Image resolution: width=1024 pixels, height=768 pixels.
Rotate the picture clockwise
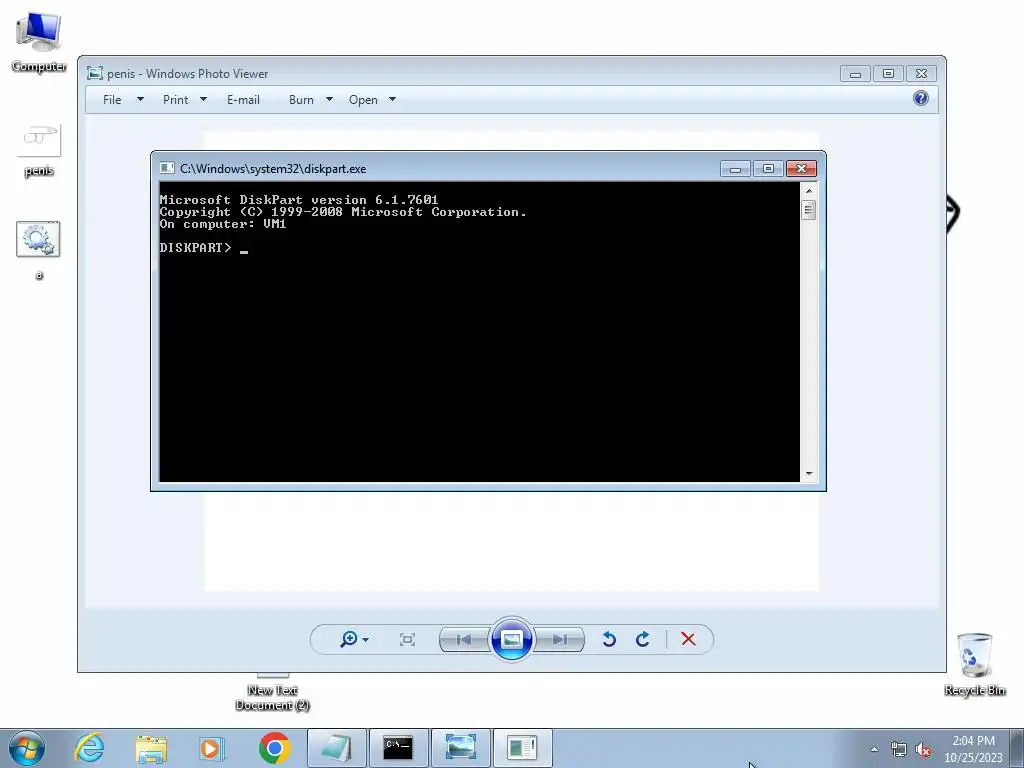click(643, 639)
